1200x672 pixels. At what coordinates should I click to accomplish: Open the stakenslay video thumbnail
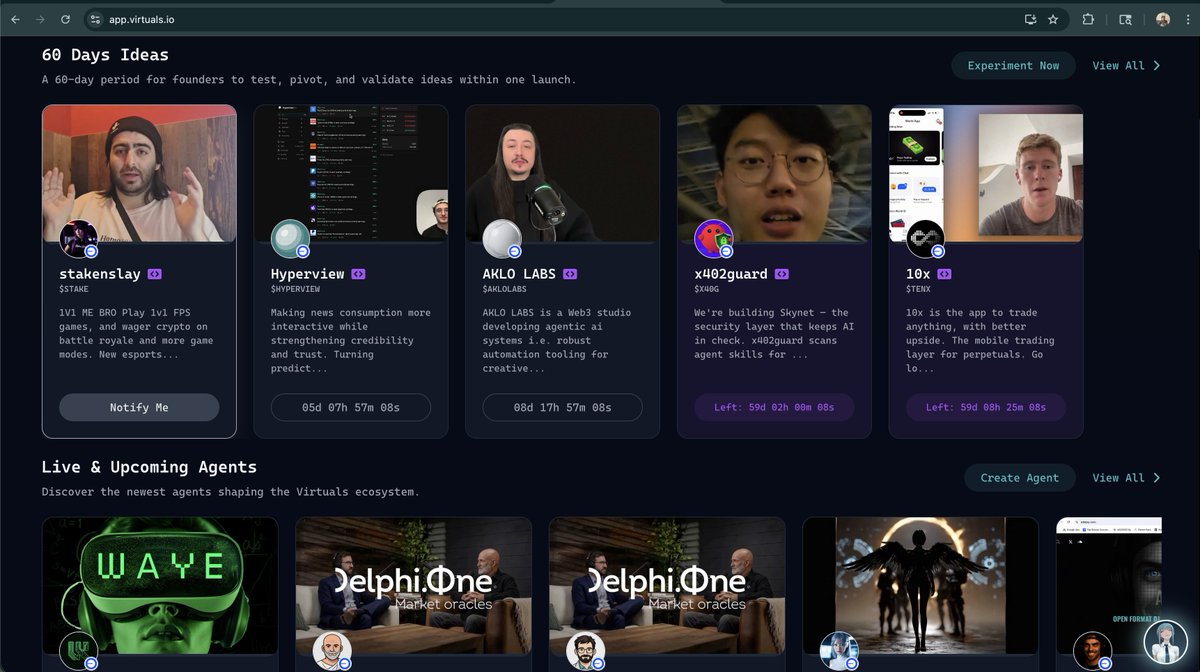click(x=139, y=173)
